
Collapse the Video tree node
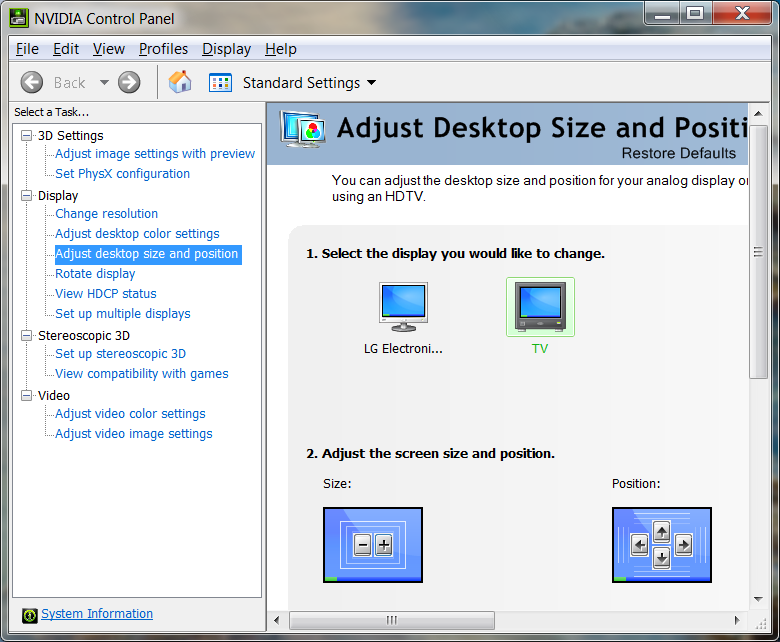tap(26, 395)
